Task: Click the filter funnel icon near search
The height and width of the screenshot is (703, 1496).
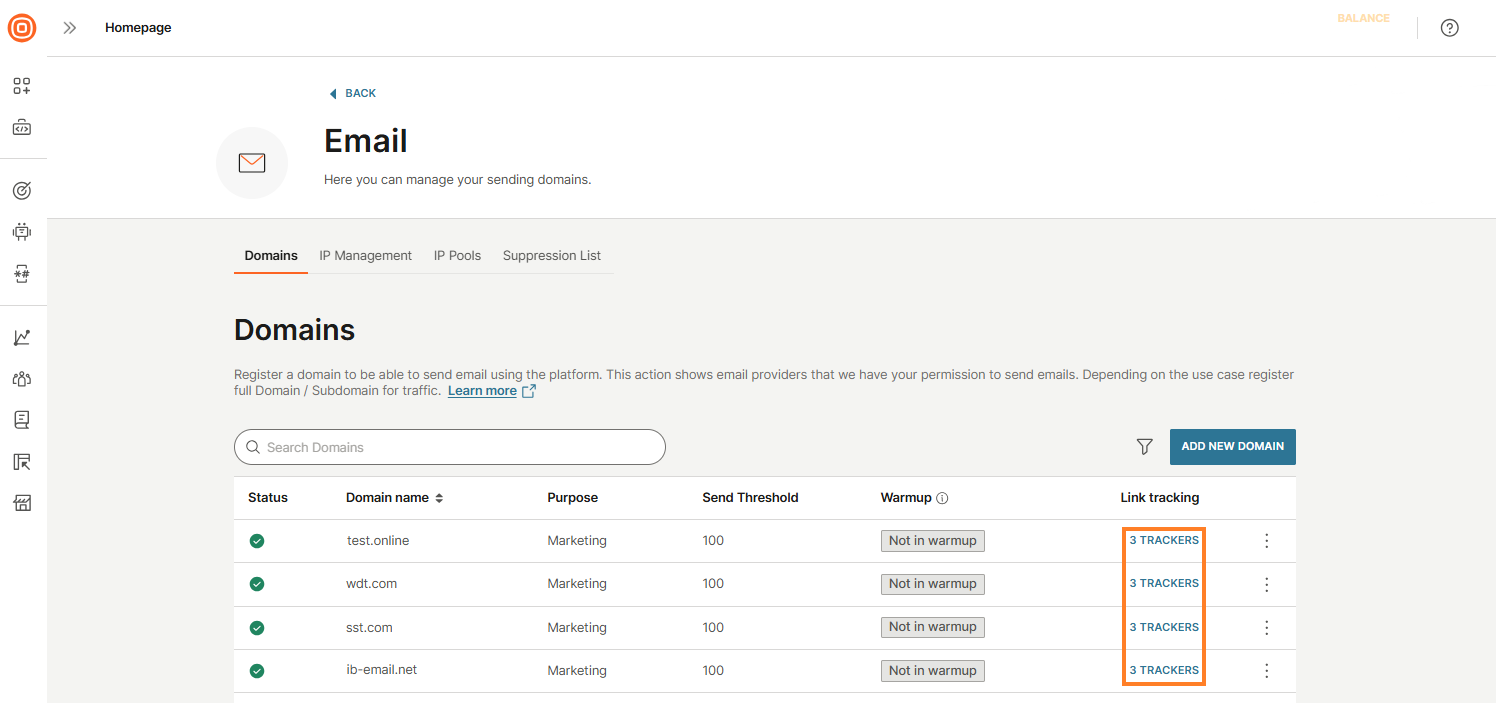Action: click(x=1144, y=447)
